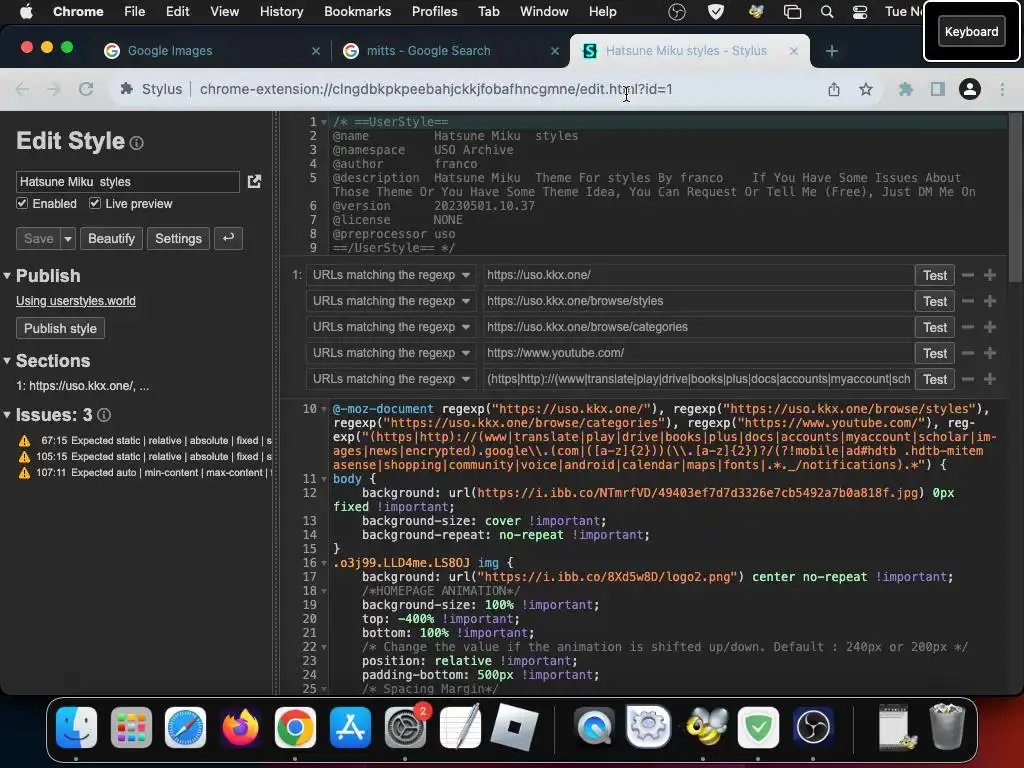Click the Save button
The width and height of the screenshot is (1024, 768).
(x=39, y=239)
